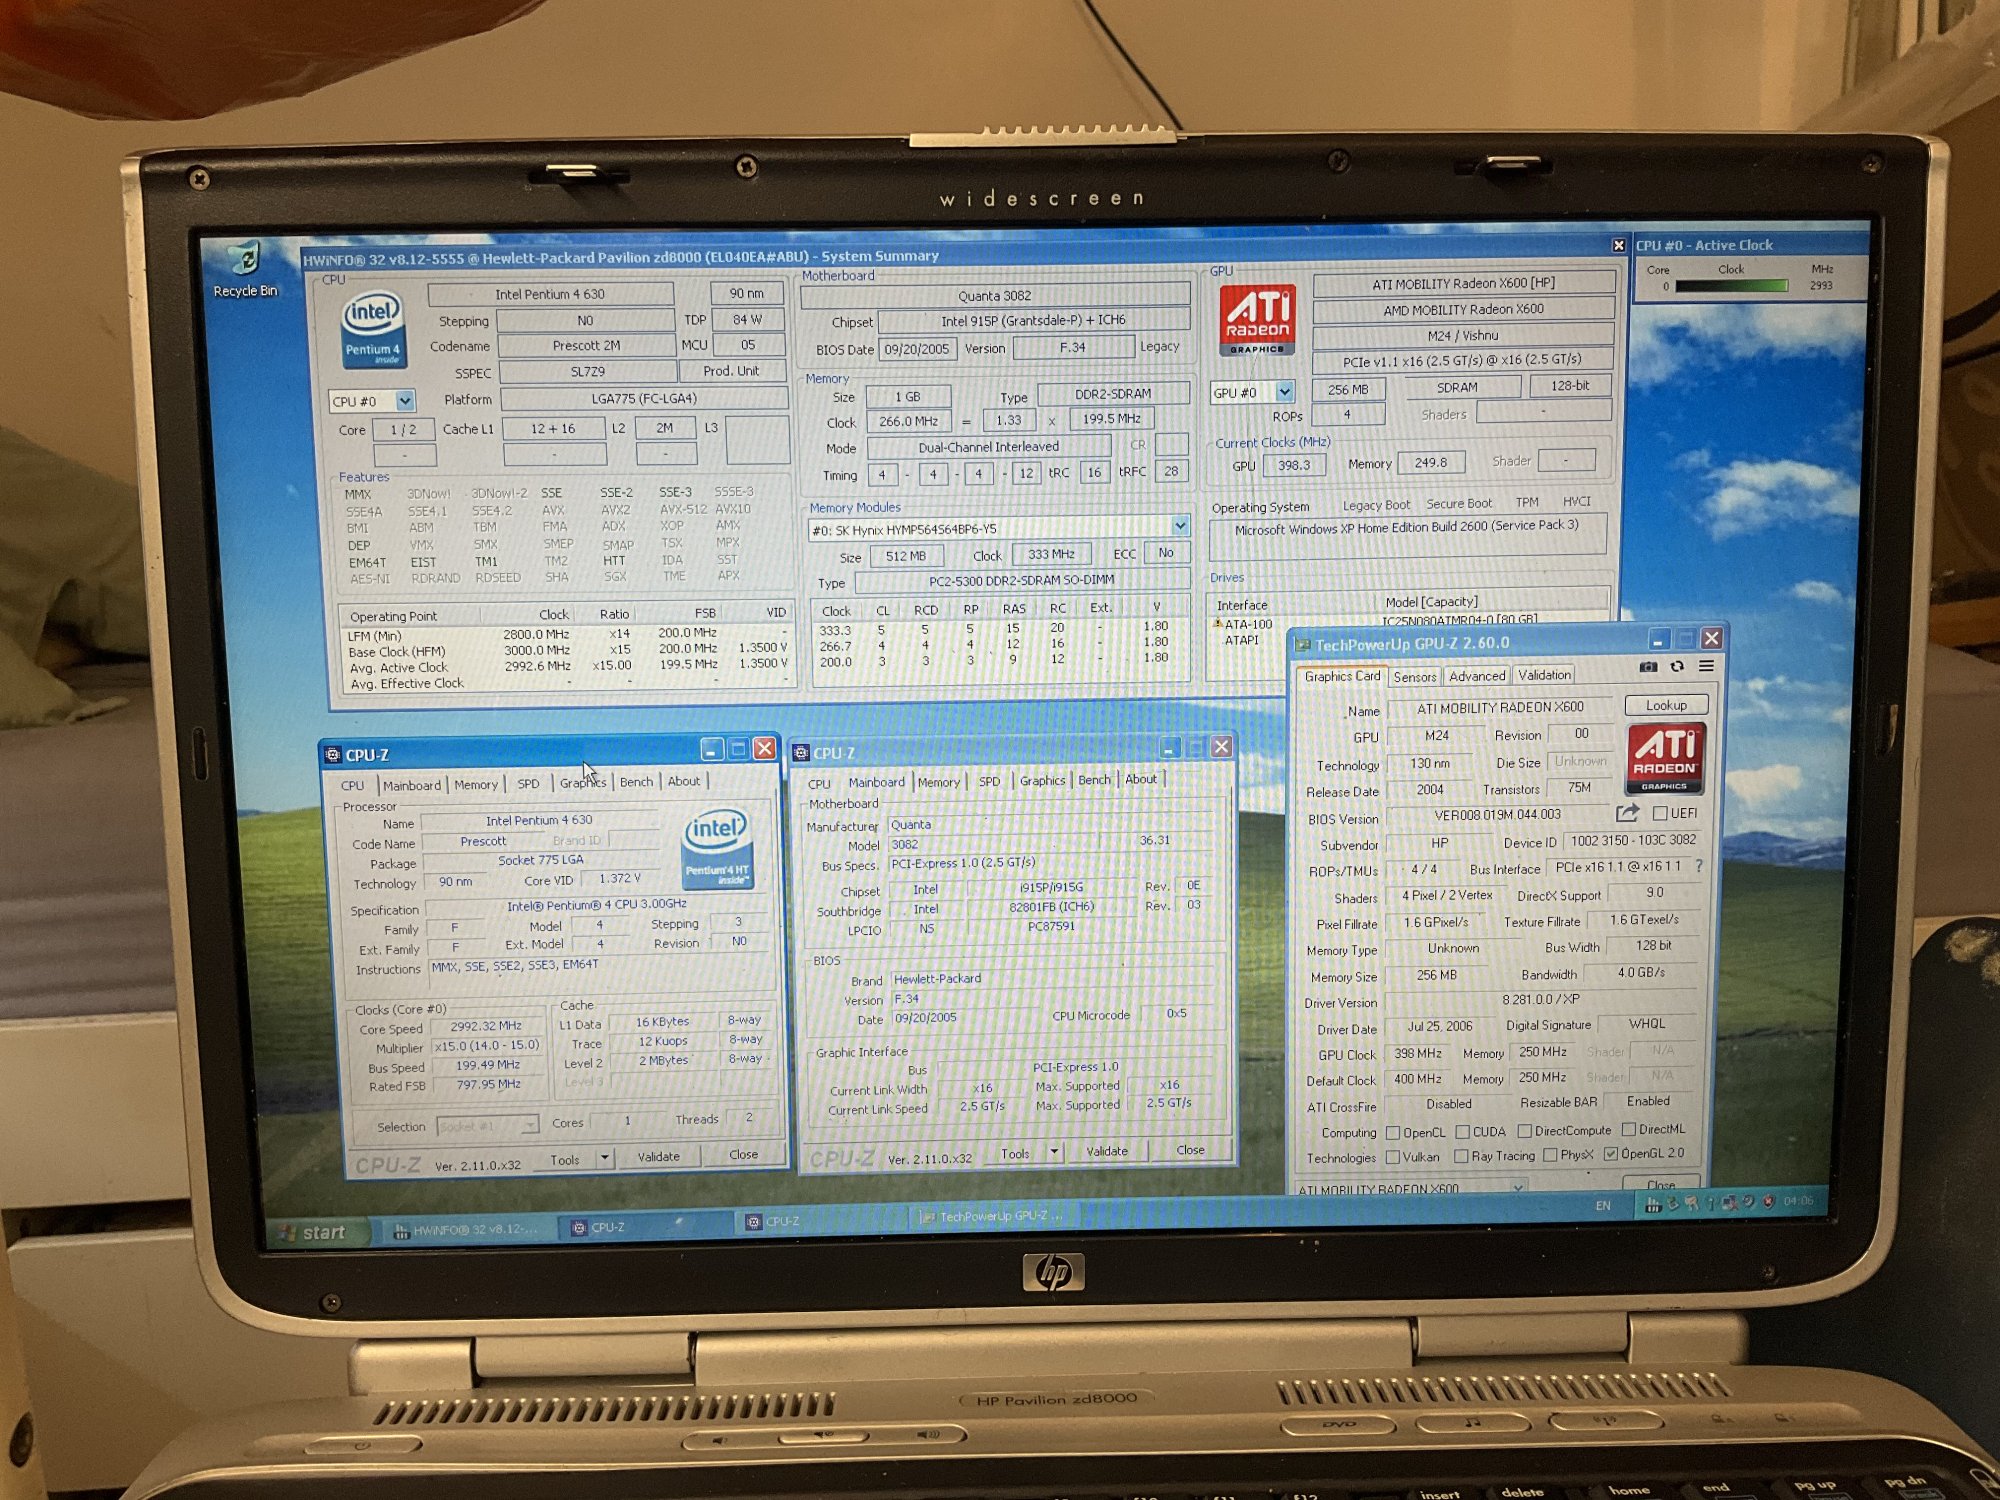Screen dimensions: 2000x1500
Task: Click Validate button in left CPU-Z
Action: [x=658, y=1157]
